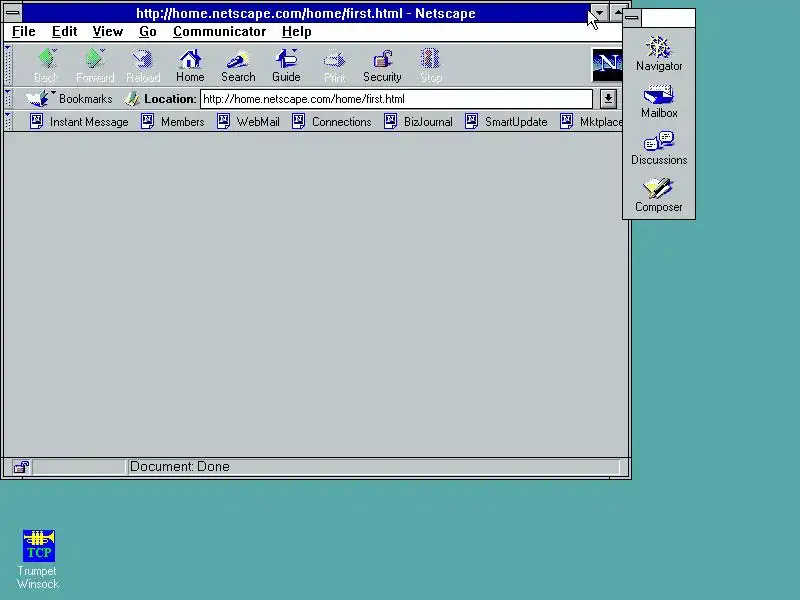Go to the Home page icon
Viewport: 800px width, 600px height.
pos(190,65)
